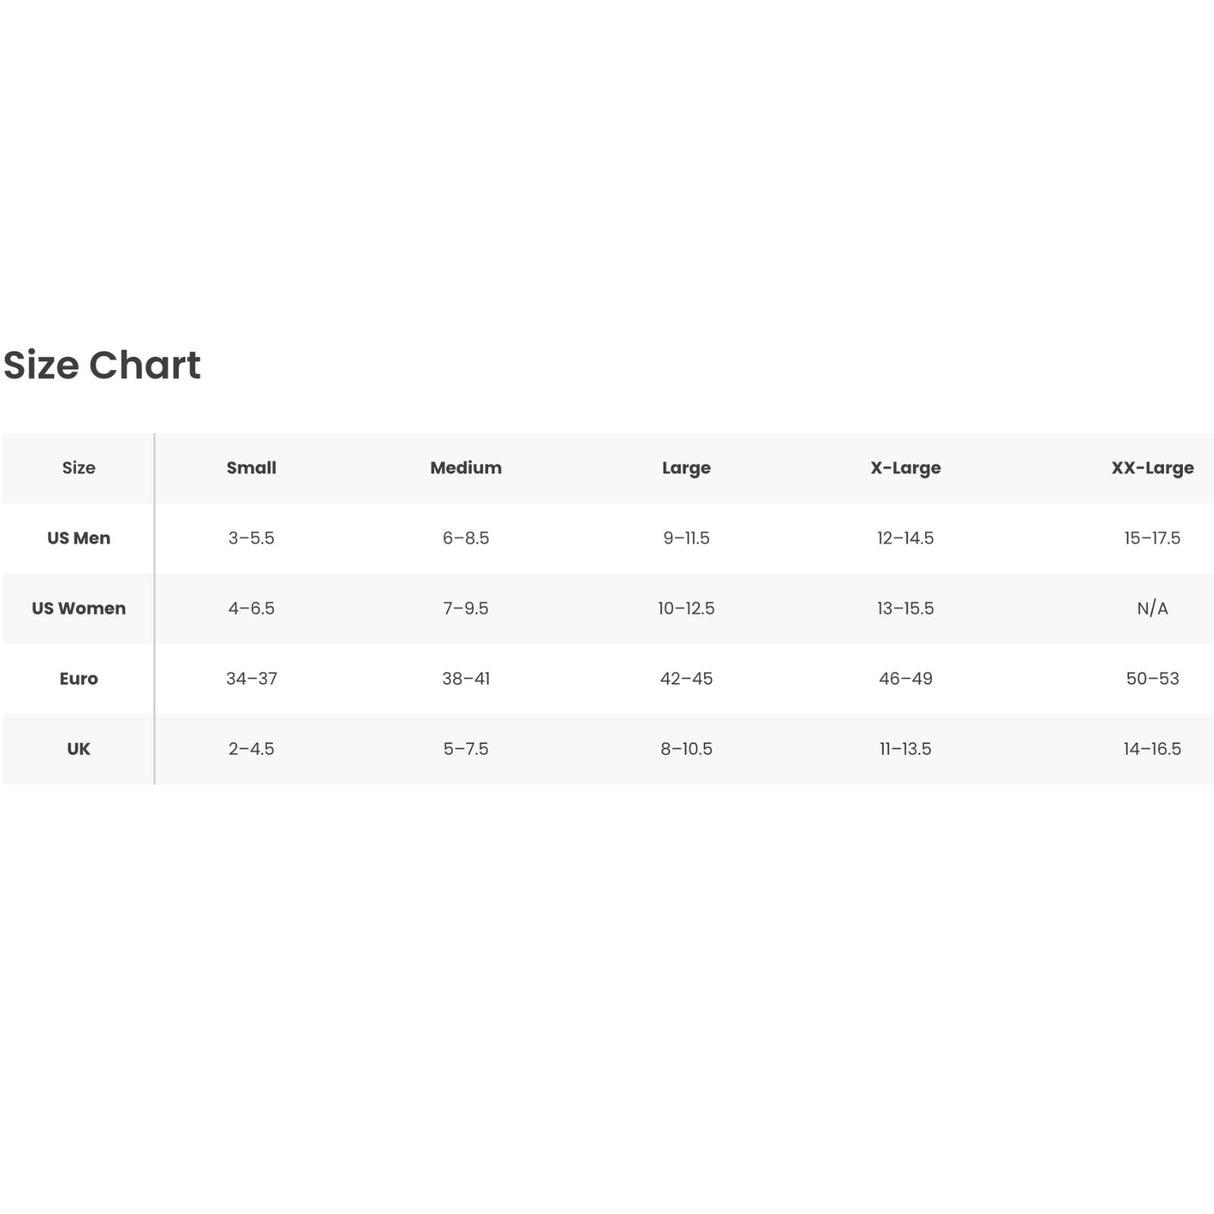
Task: Click the X-Large column header
Action: pos(905,468)
